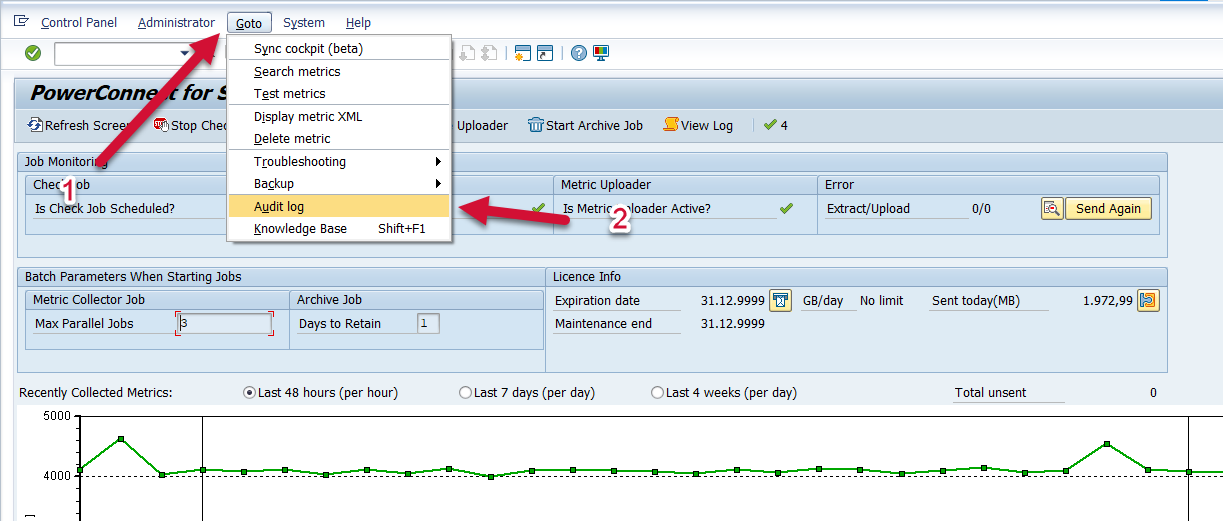Click the licence icon next to Expiration date
The image size is (1223, 521).
pos(781,300)
